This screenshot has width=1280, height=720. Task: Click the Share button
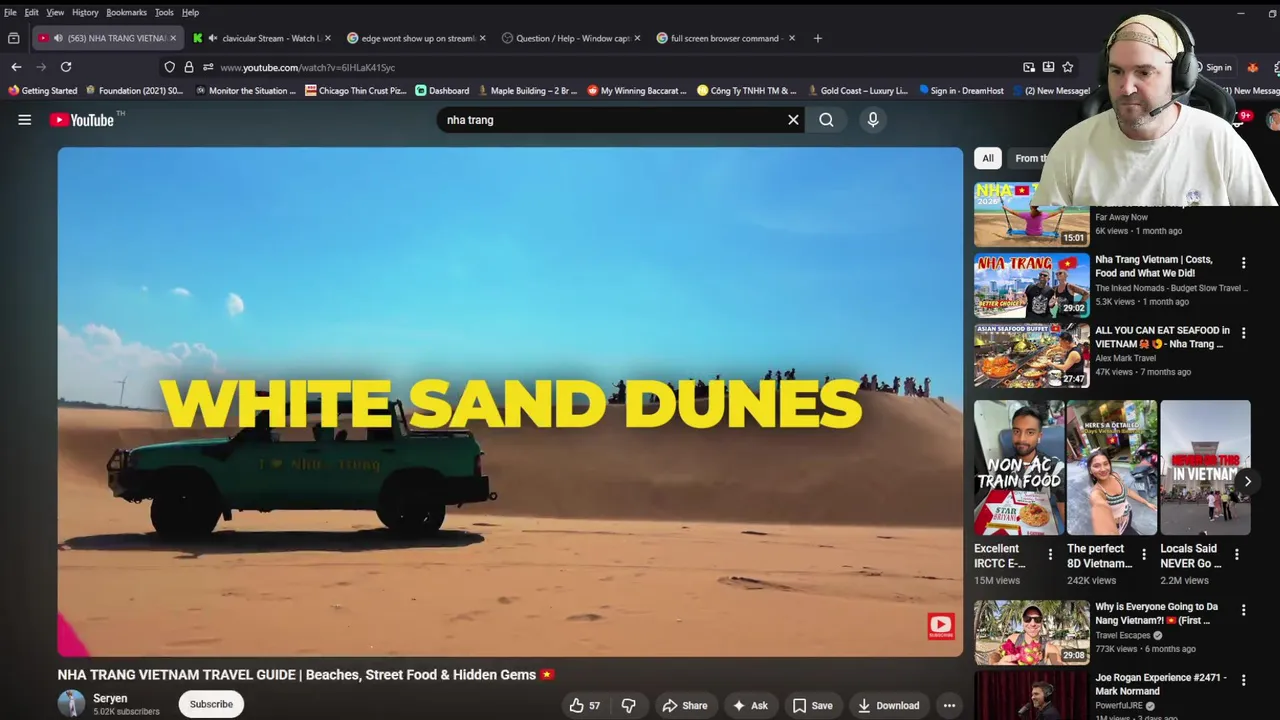tap(685, 705)
